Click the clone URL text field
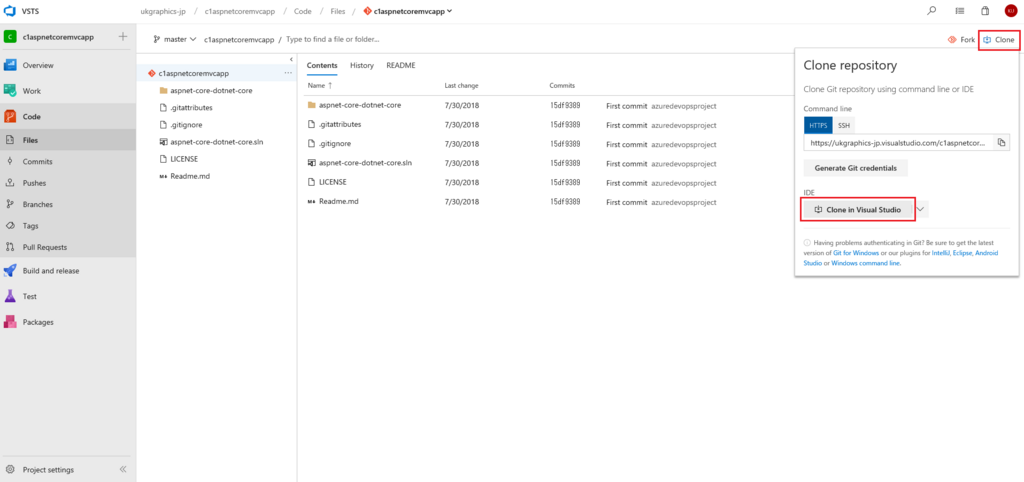This screenshot has width=1024, height=482. coord(899,142)
